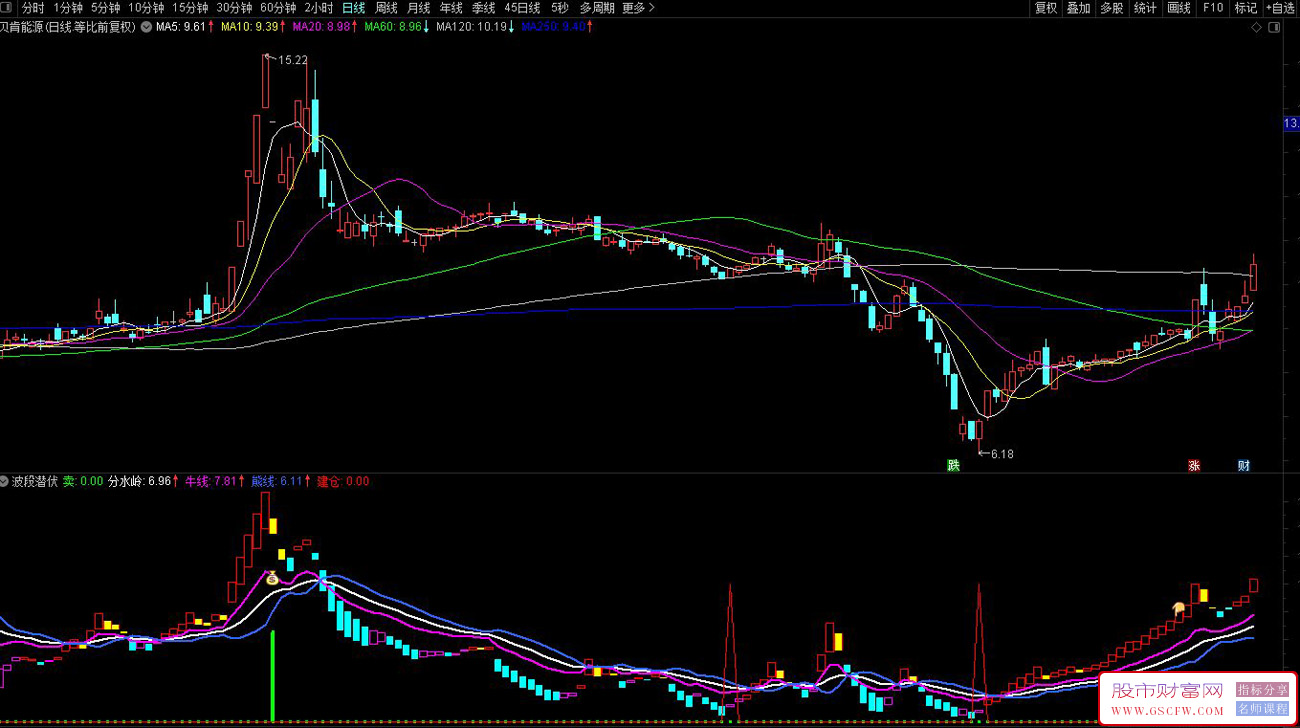Select the 日线 daily chart tab
1300x728 pixels.
354,8
